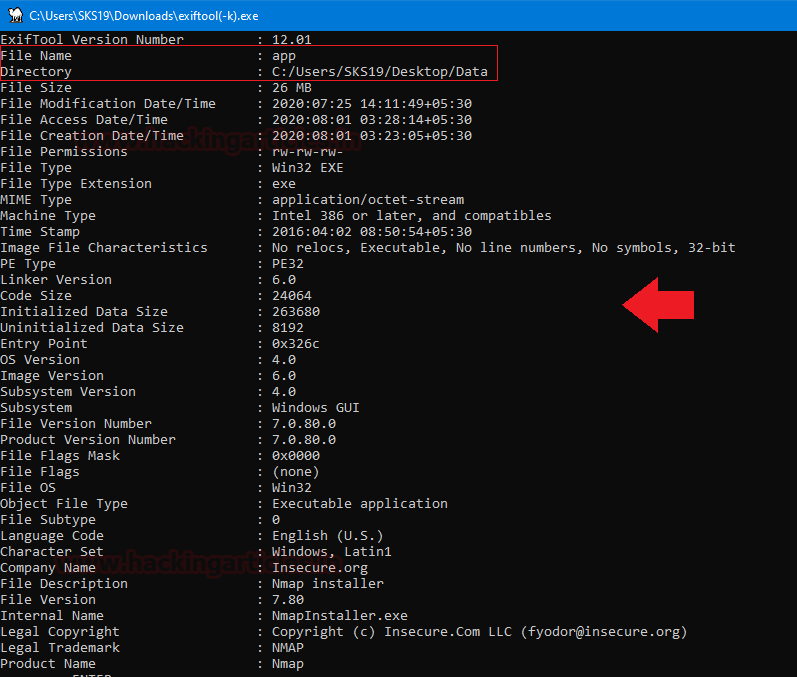Click the OS Version value 4.0
Screen dimensions: 797x677
coord(284,360)
